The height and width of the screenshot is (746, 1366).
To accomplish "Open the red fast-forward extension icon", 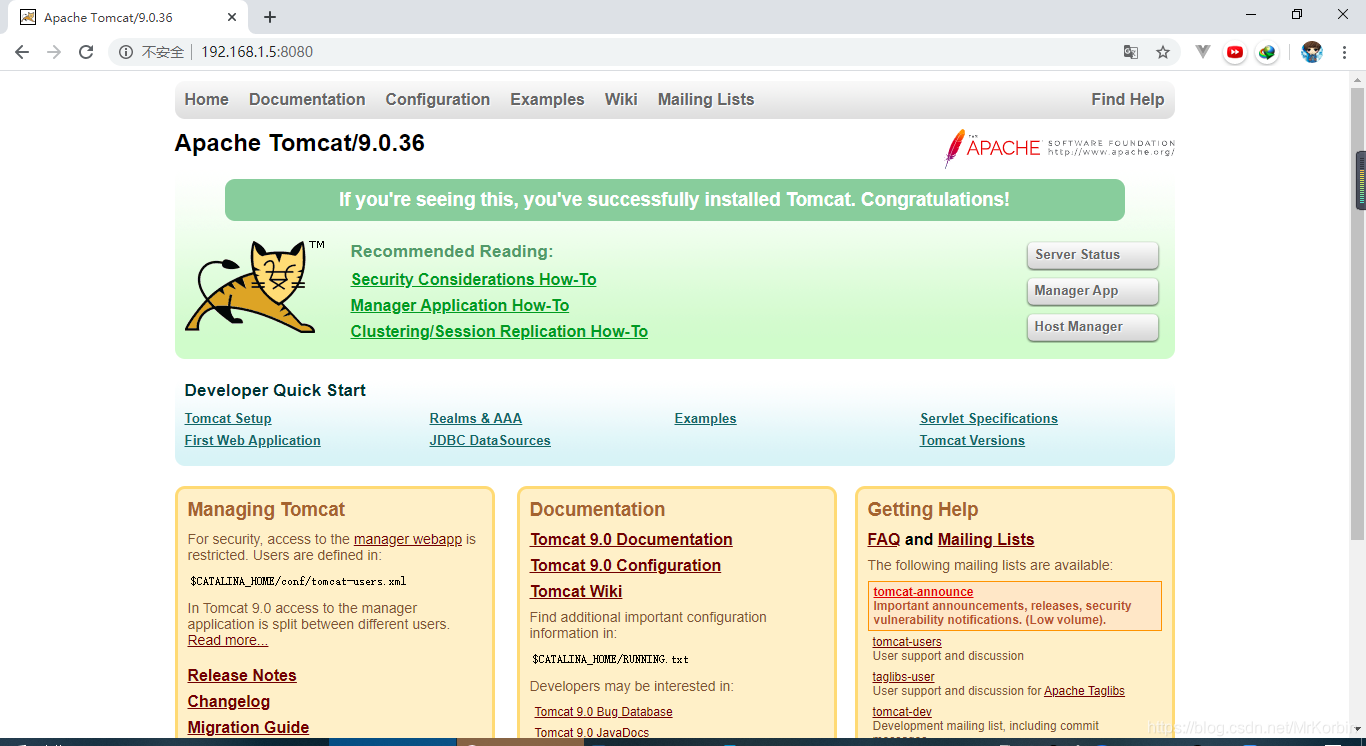I will point(1235,52).
